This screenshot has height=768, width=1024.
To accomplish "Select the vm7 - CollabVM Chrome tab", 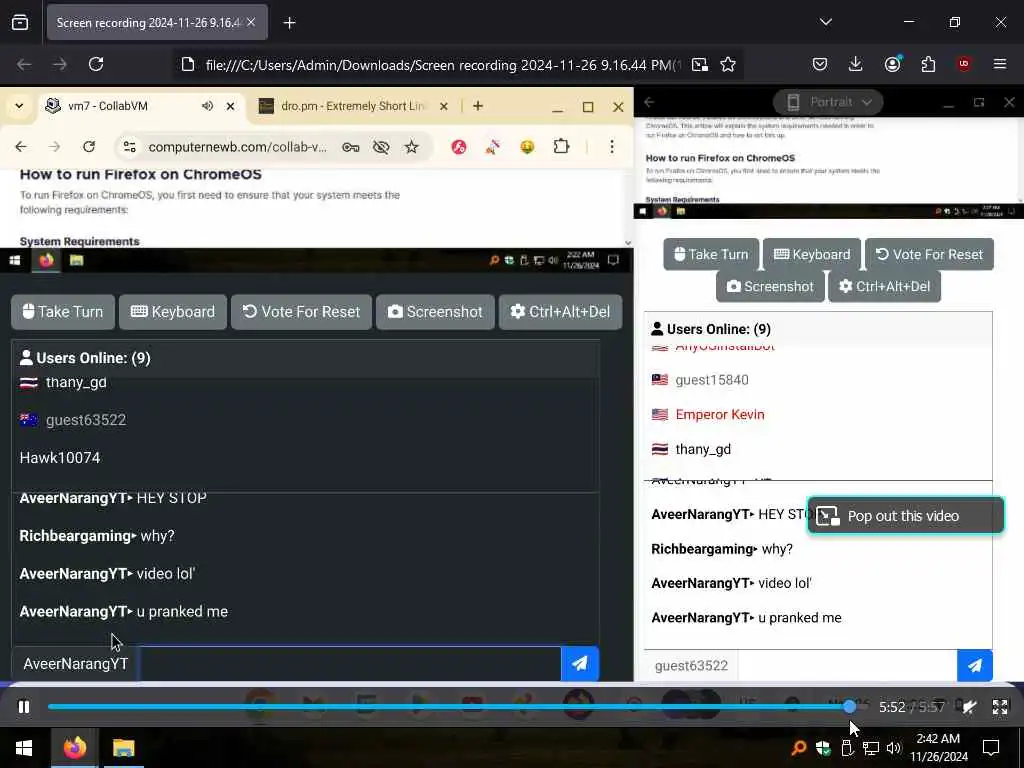I will pyautogui.click(x=140, y=106).
